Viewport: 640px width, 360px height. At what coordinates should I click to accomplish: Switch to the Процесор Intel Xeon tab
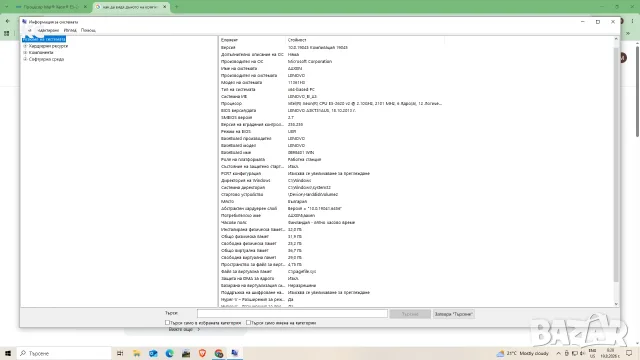[48, 7]
